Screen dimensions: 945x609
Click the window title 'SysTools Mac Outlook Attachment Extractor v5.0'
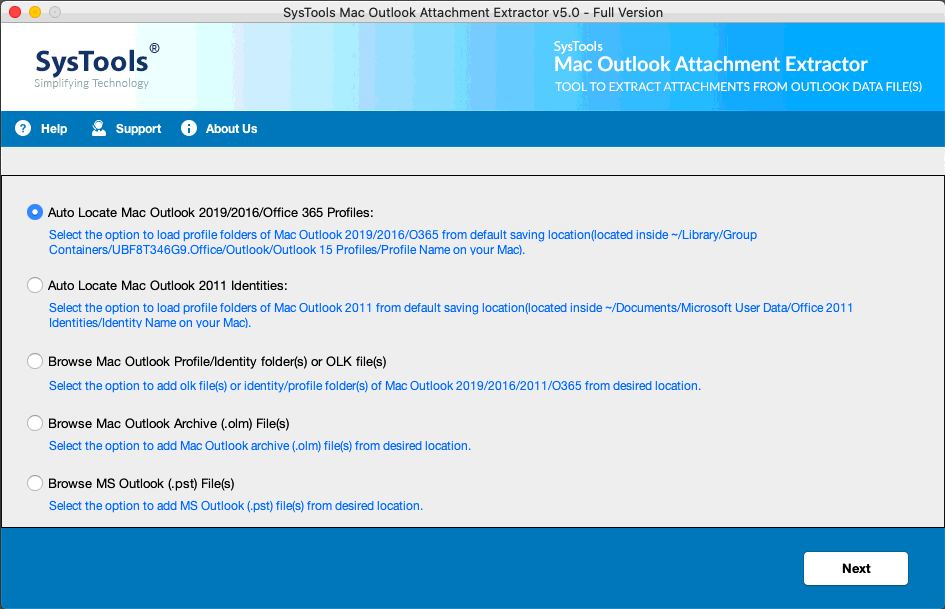point(473,12)
